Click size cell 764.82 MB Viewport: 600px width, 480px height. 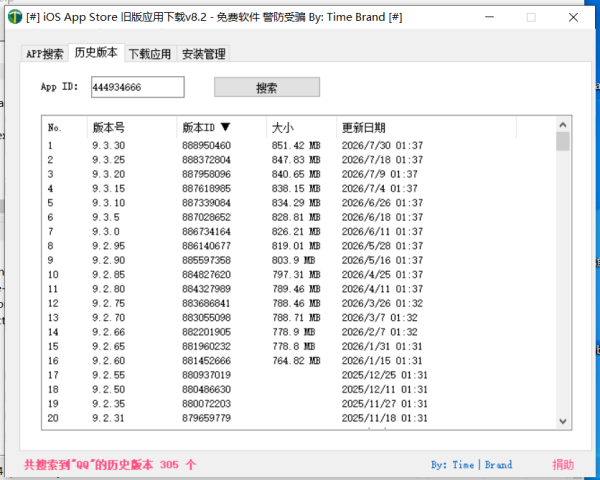(296, 361)
